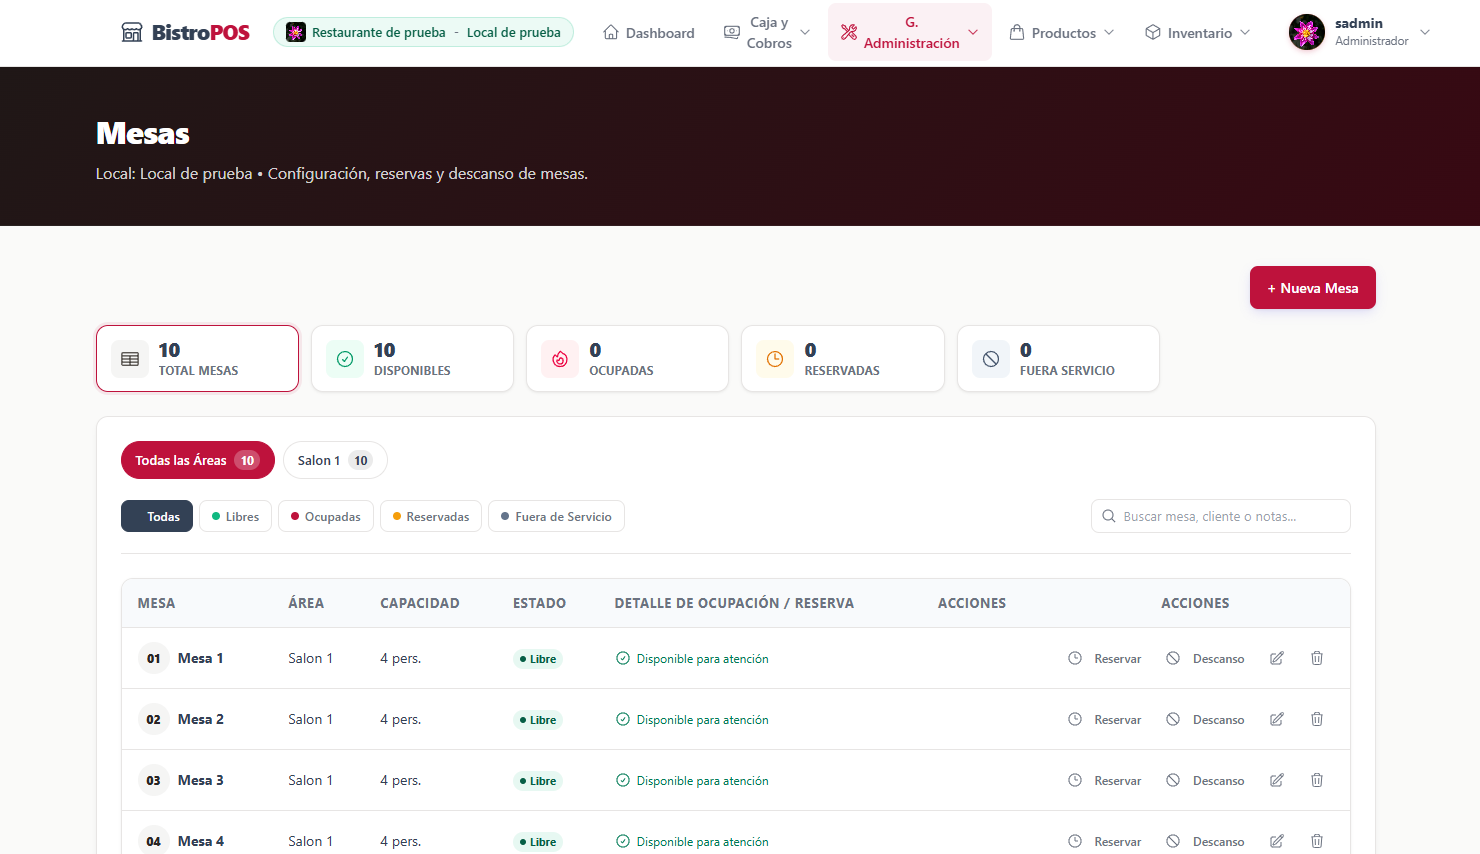Click the Fuera Servicio banned icon
Image resolution: width=1480 pixels, height=854 pixels.
tap(991, 359)
